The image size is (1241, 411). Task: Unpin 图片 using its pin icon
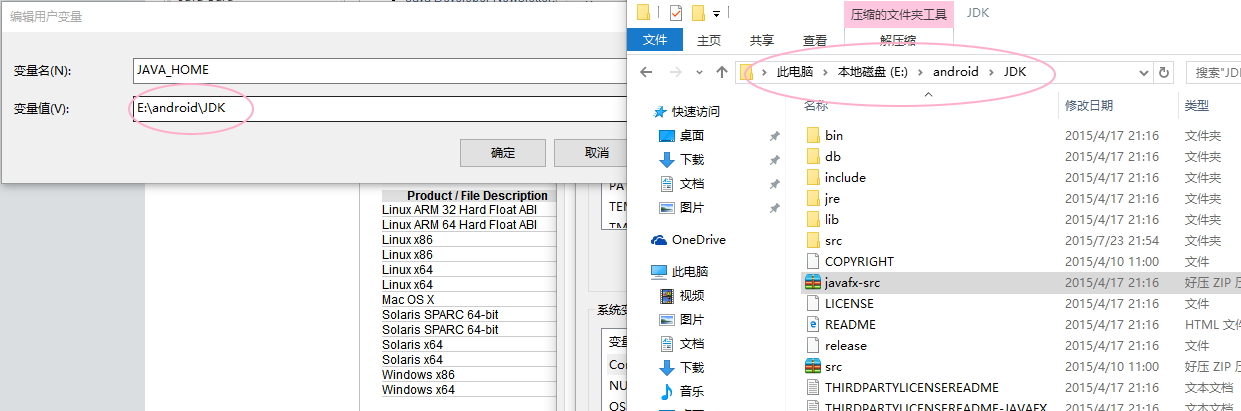774,208
